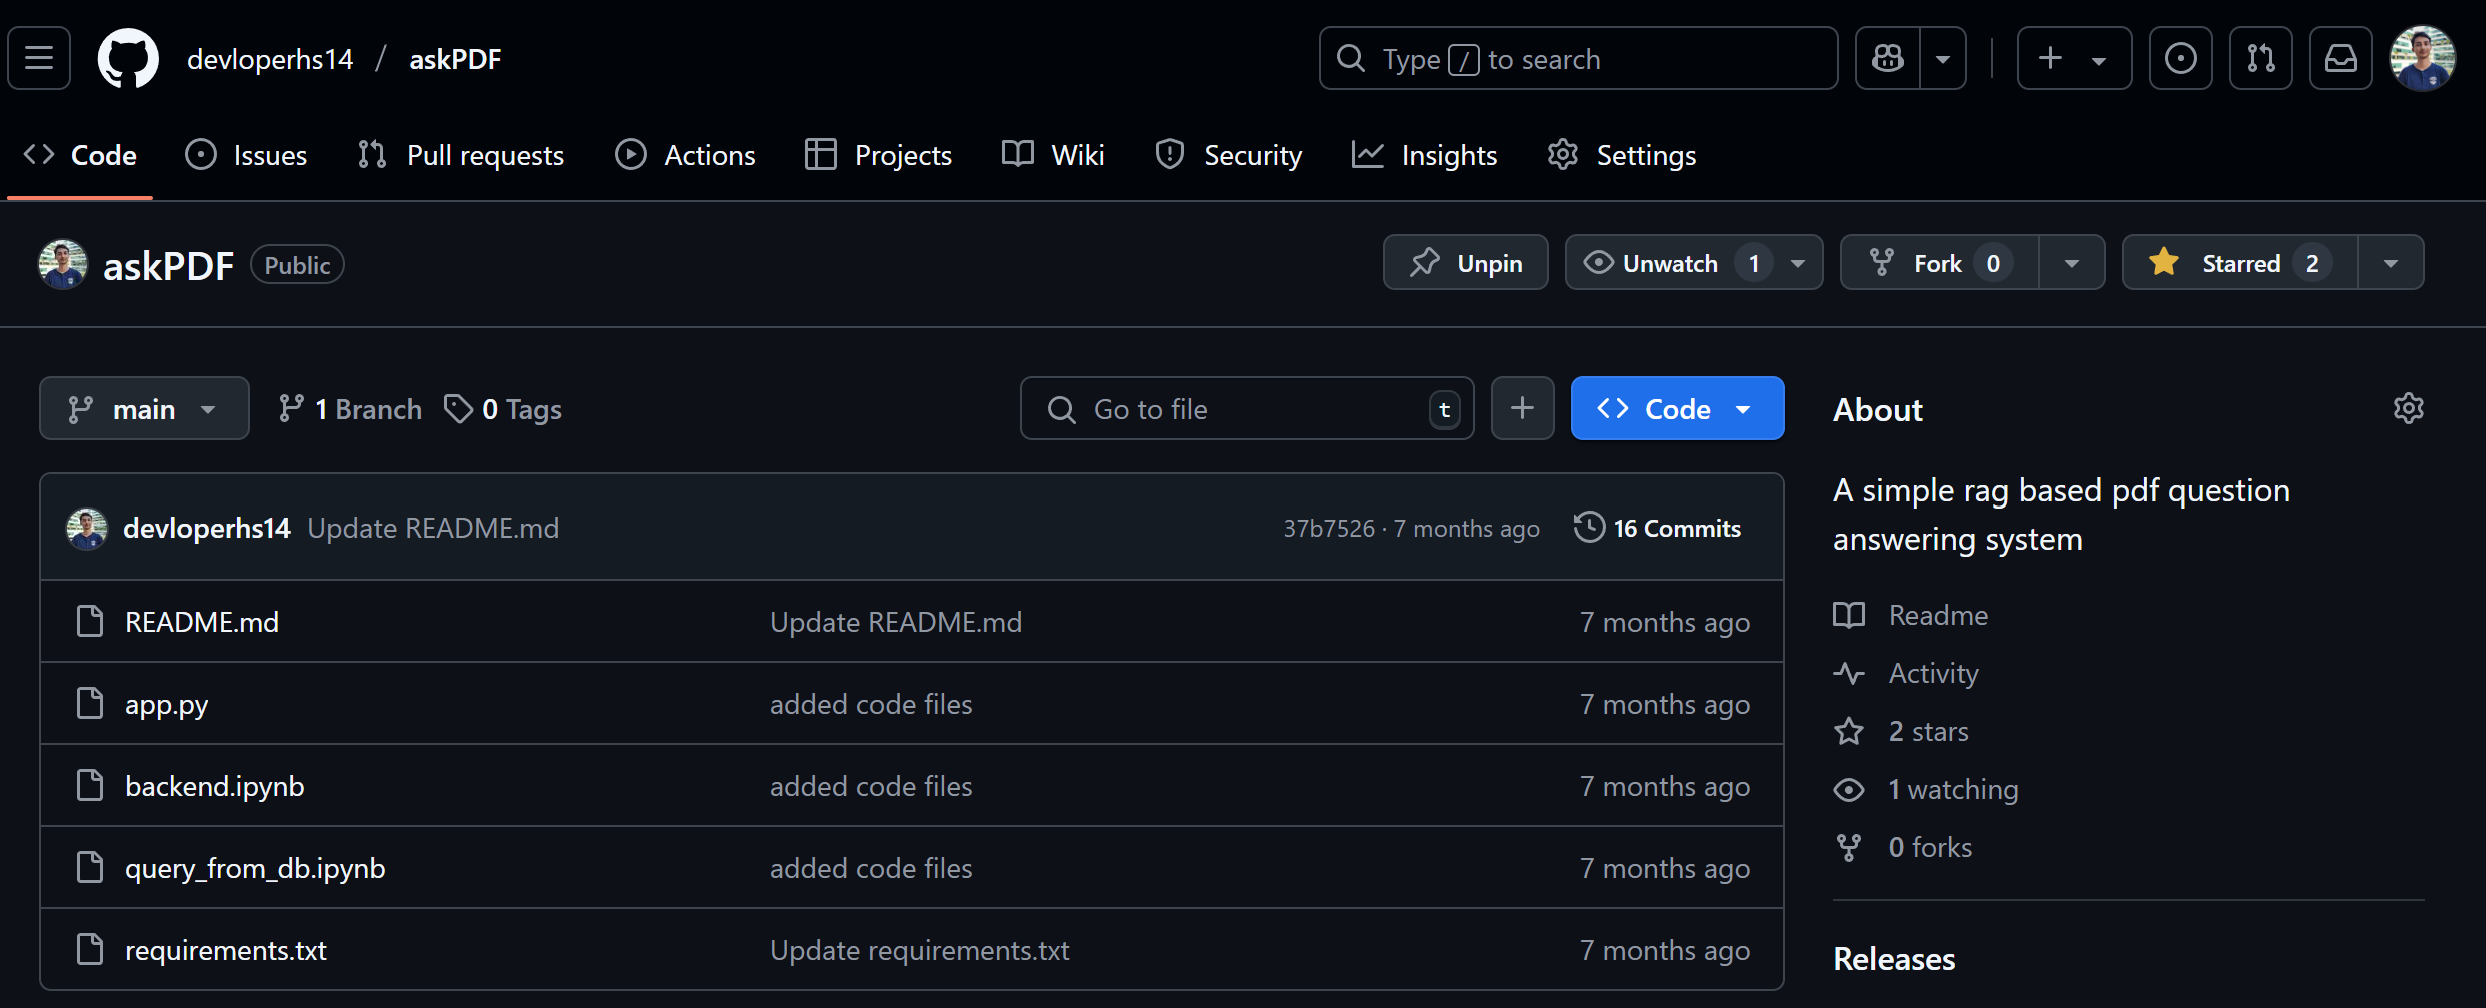Open query_from_db.ipynb file
This screenshot has height=1008, width=2486.
coord(255,868)
